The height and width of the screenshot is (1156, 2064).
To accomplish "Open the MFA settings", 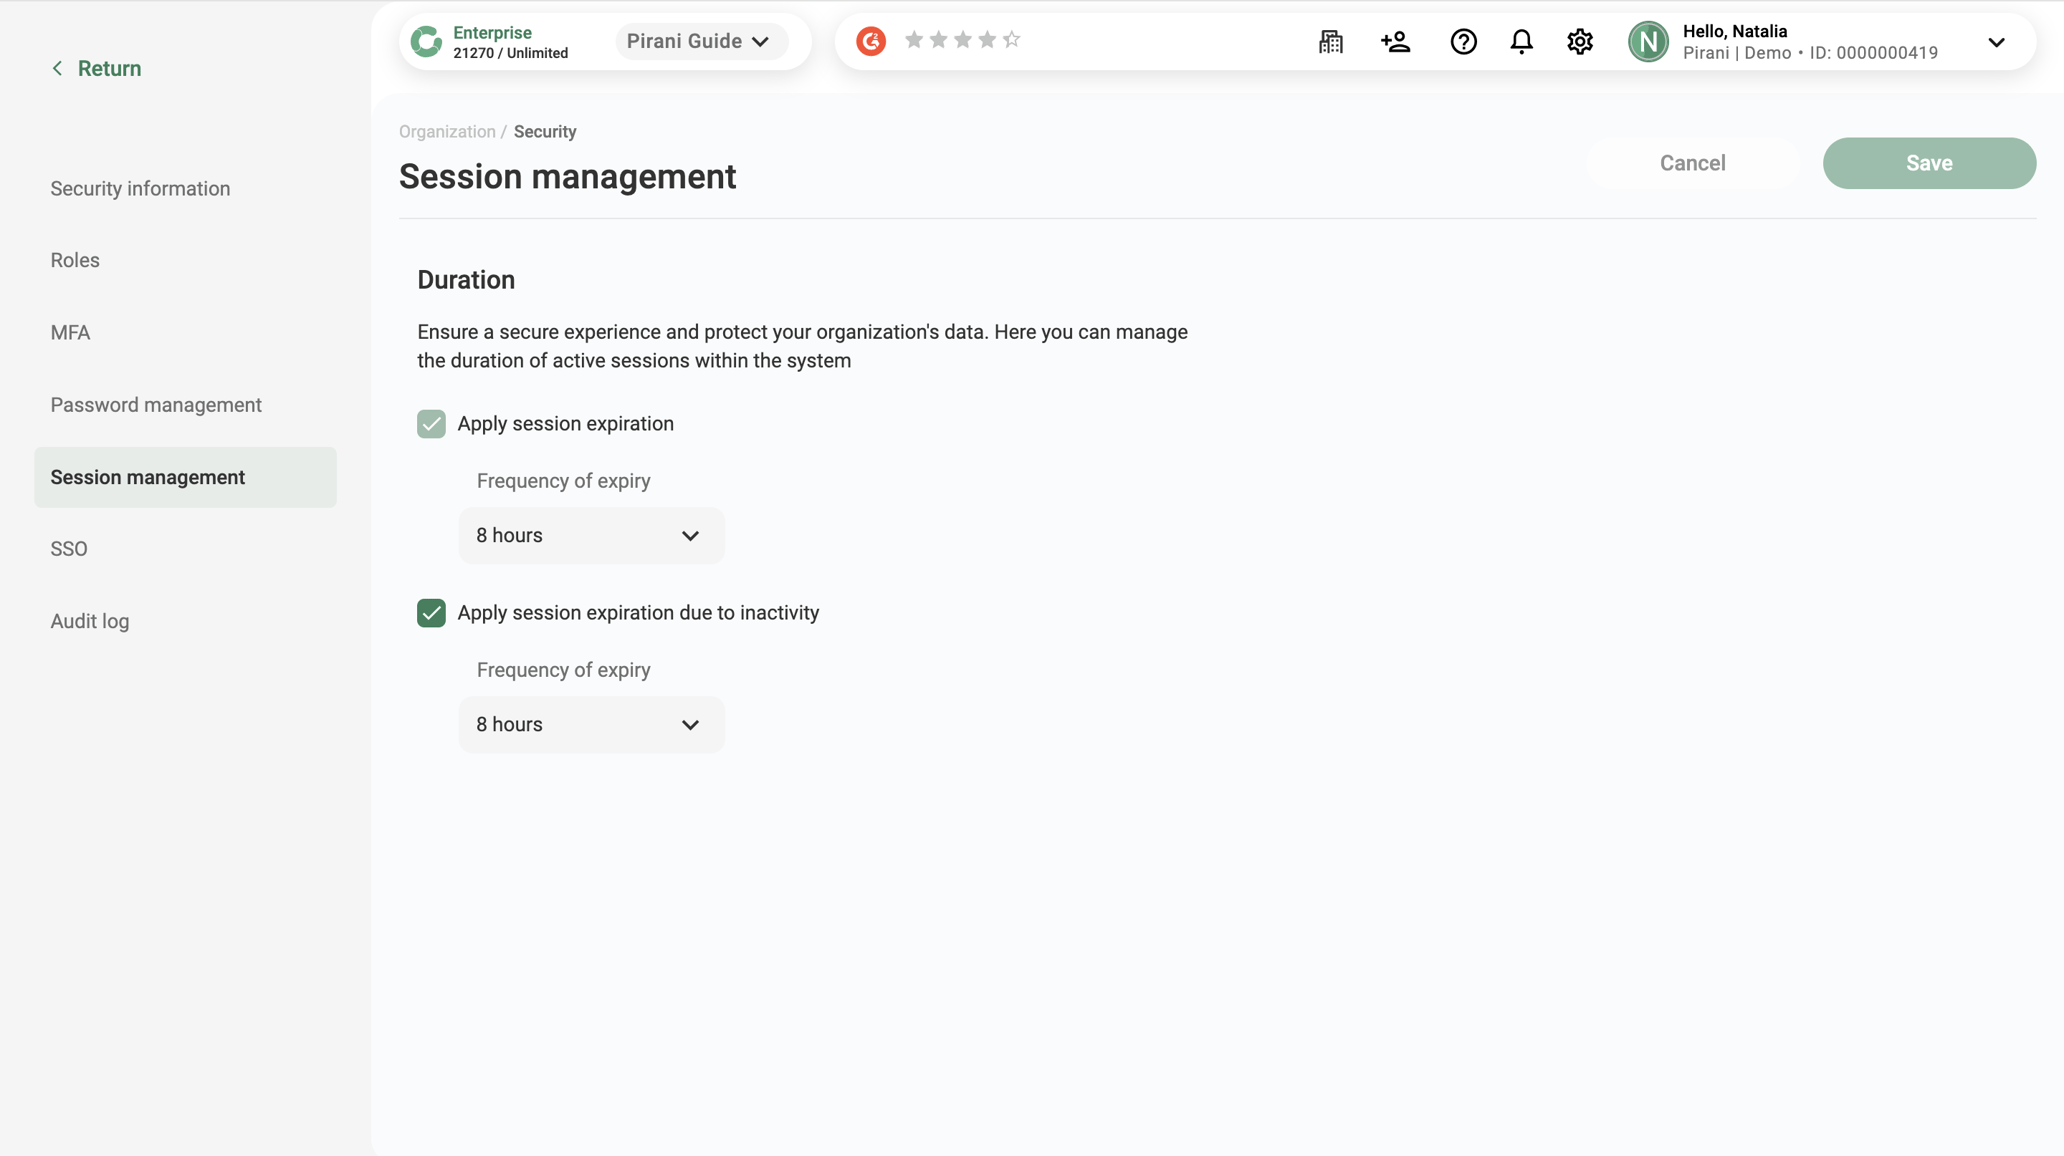I will 70,332.
